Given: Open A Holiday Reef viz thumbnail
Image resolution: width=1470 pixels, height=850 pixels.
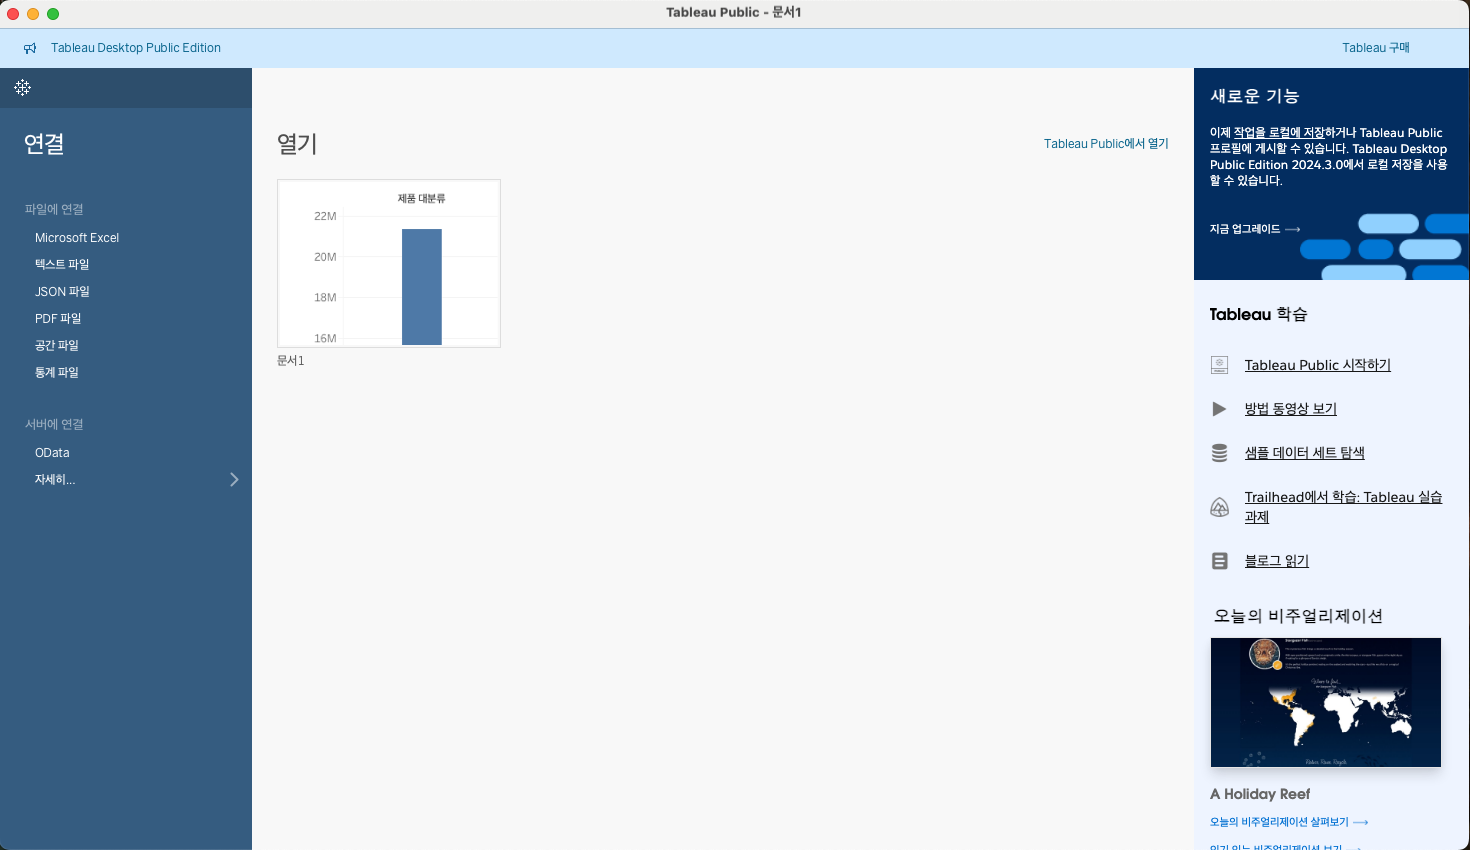Looking at the screenshot, I should 1326,703.
